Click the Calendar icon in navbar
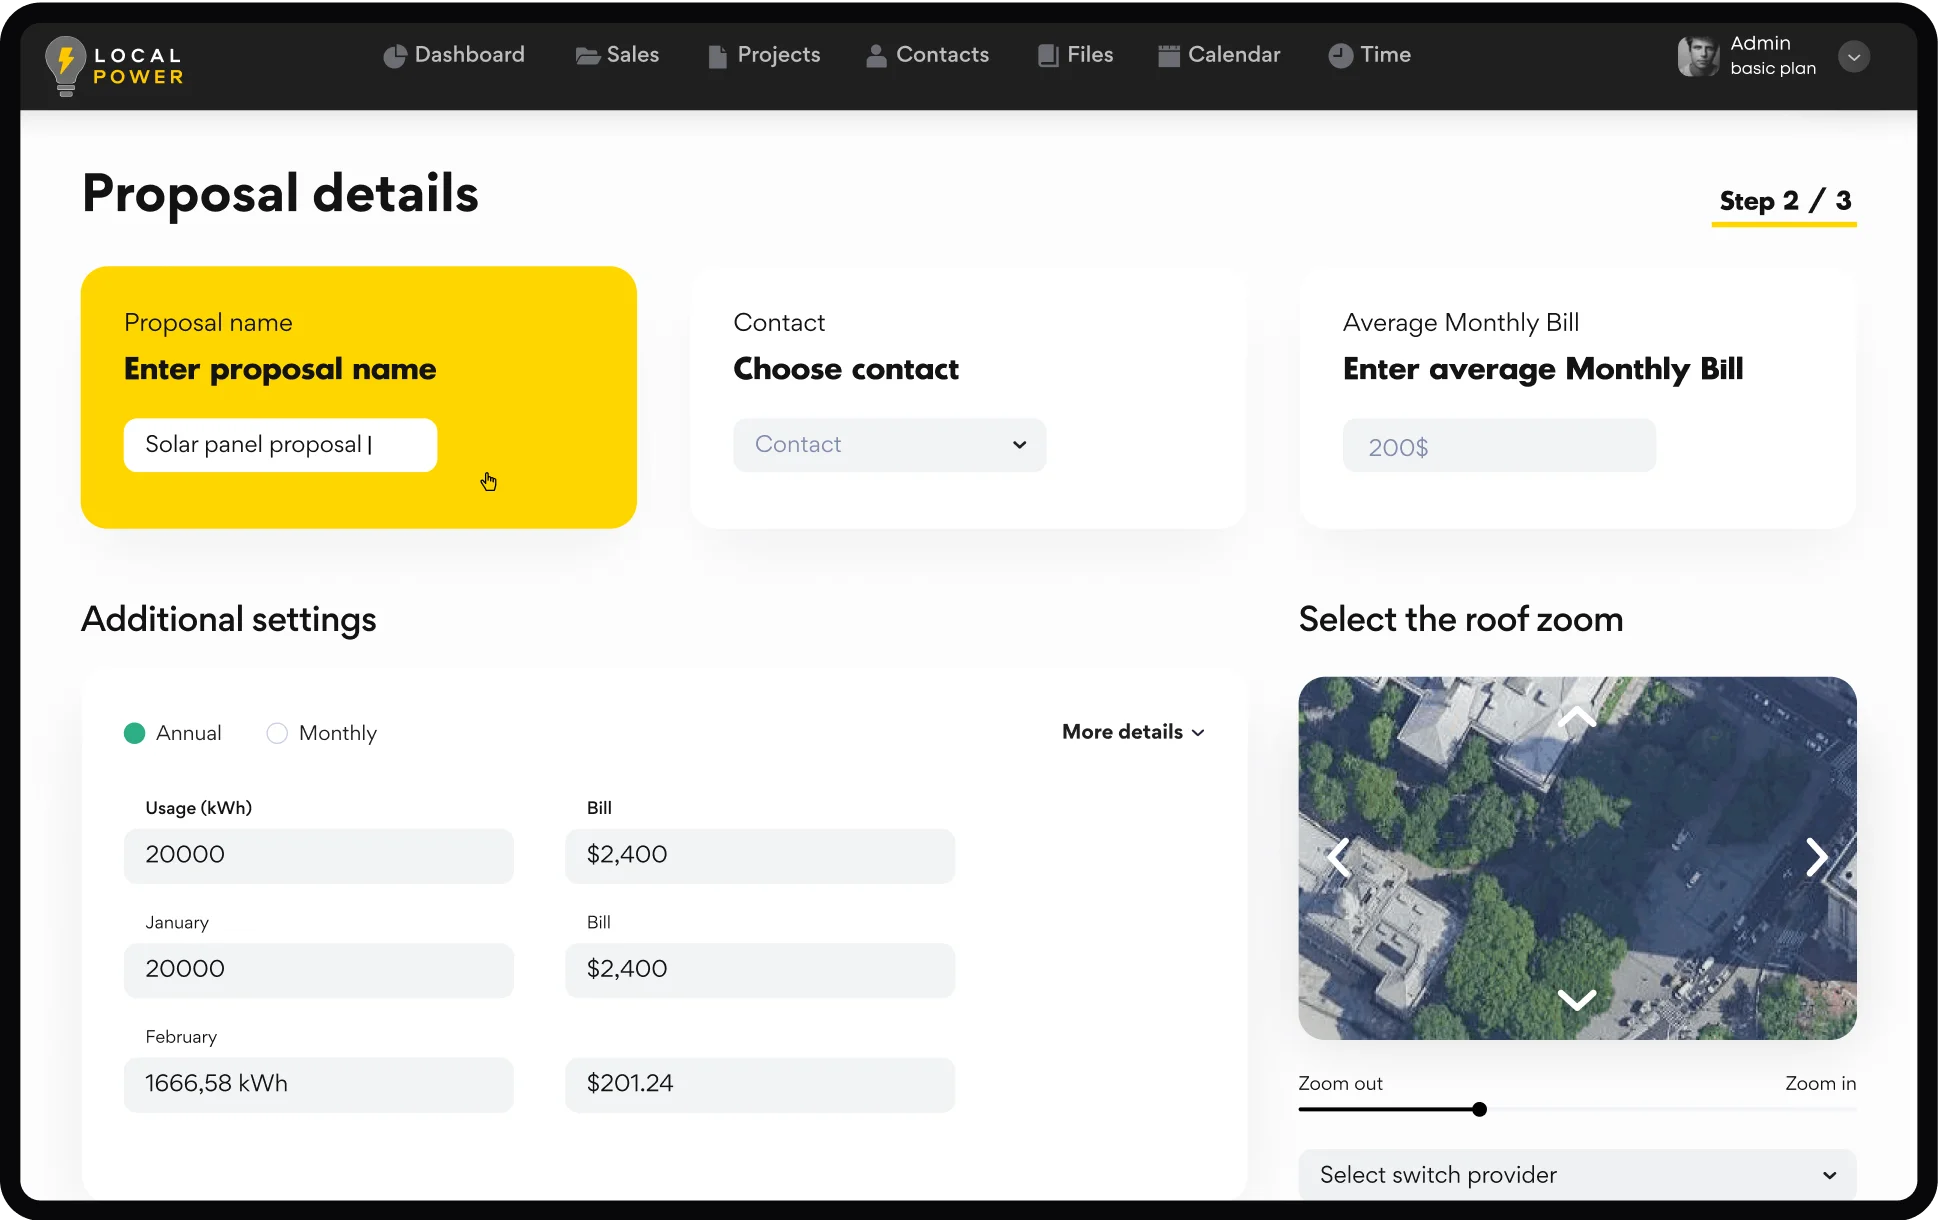The height and width of the screenshot is (1220, 1938). coord(1168,56)
